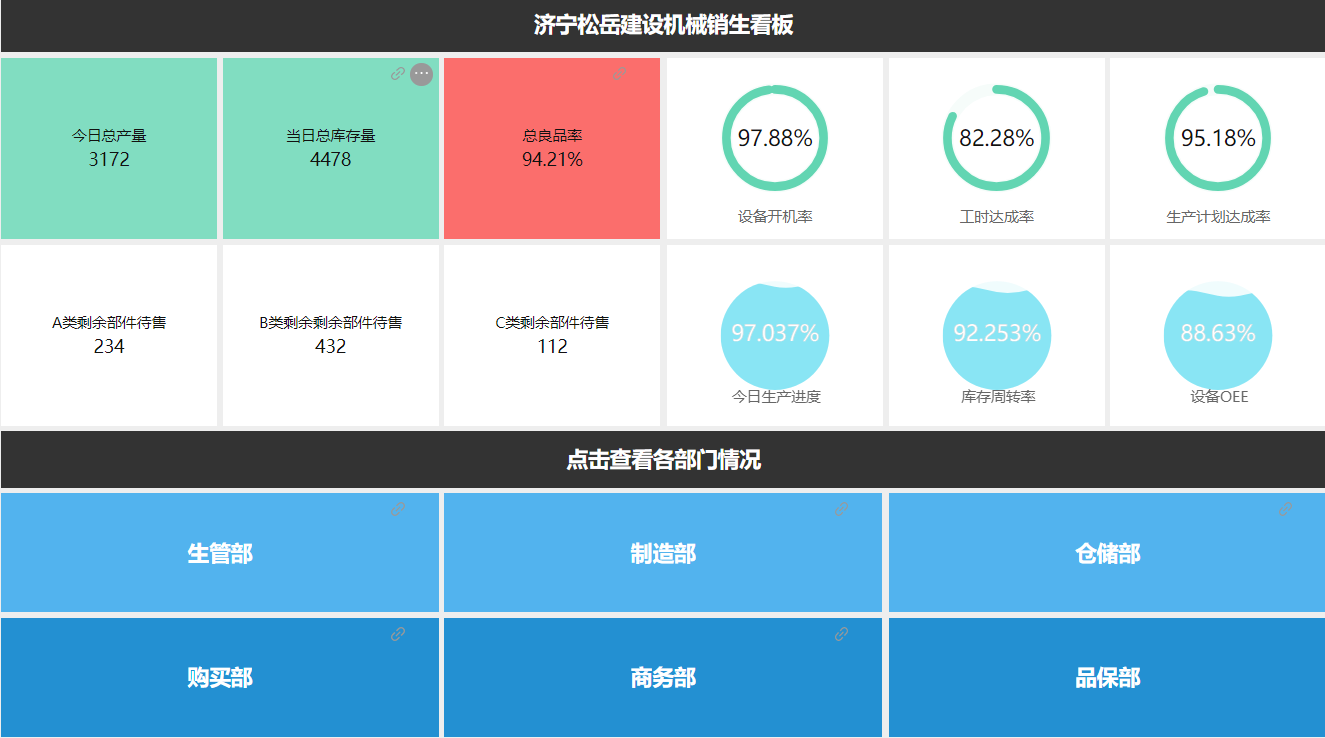
Task: Open the 生管部 department tile
Action: point(220,553)
